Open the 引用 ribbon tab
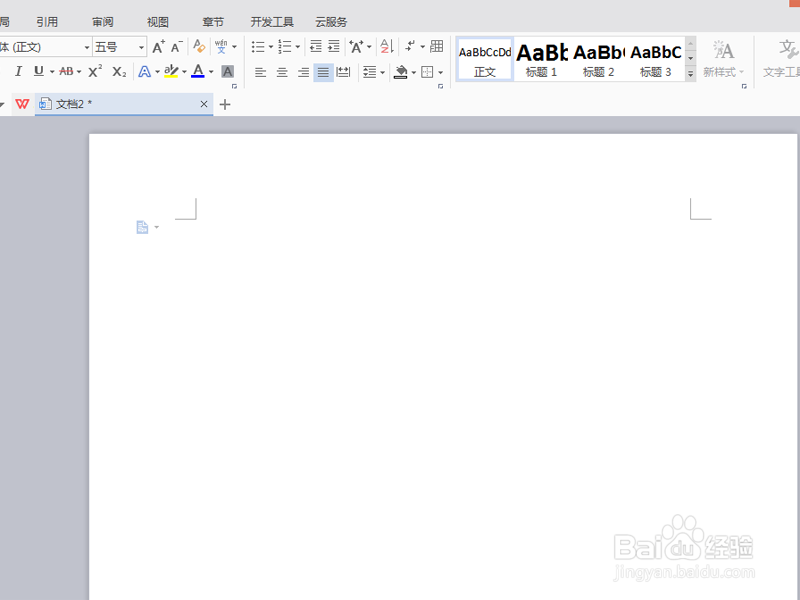800x600 pixels. point(47,22)
